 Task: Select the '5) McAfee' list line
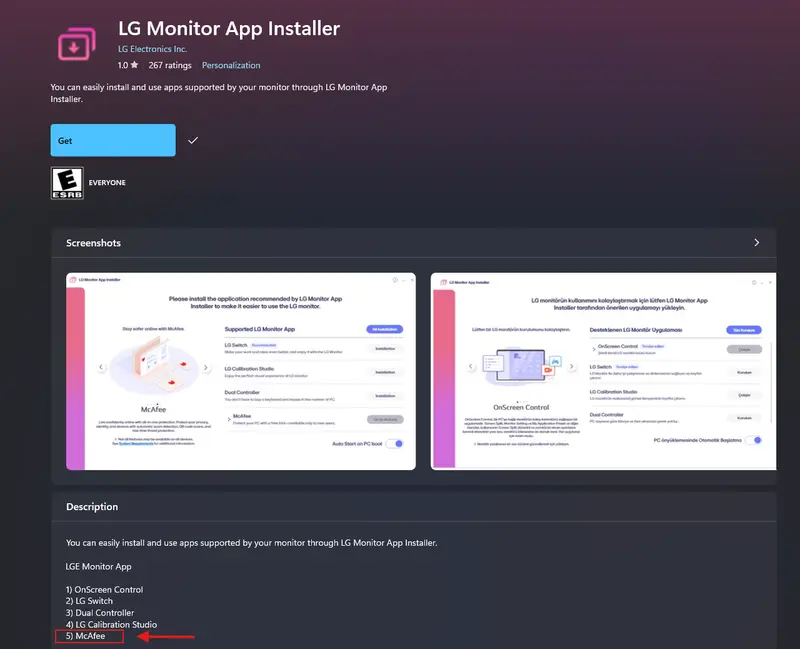pyautogui.click(x=85, y=636)
